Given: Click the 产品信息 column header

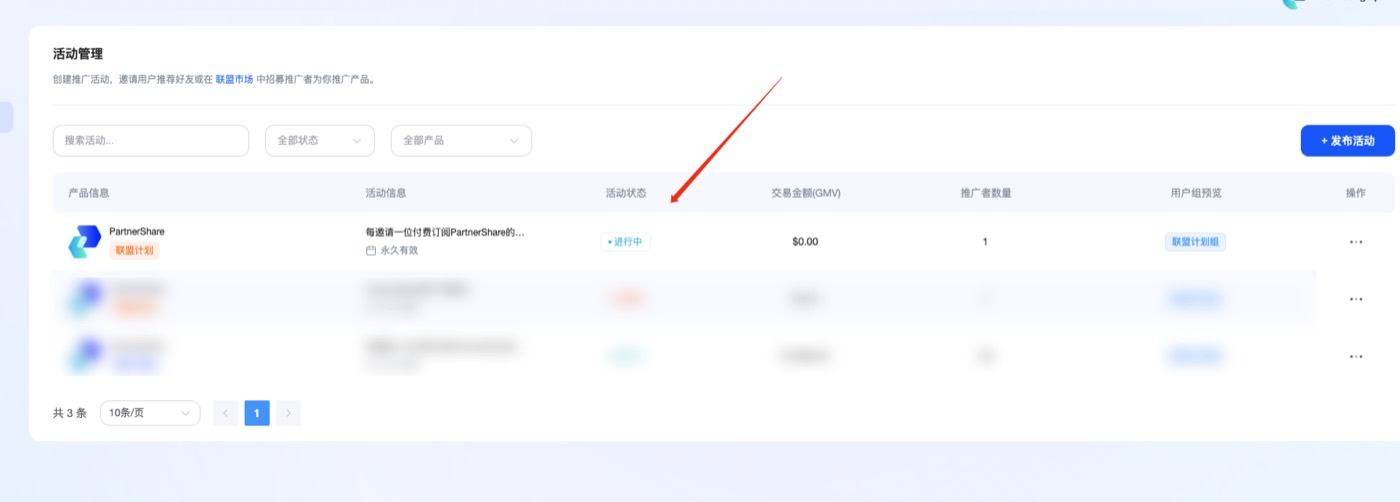Looking at the screenshot, I should tap(89, 193).
